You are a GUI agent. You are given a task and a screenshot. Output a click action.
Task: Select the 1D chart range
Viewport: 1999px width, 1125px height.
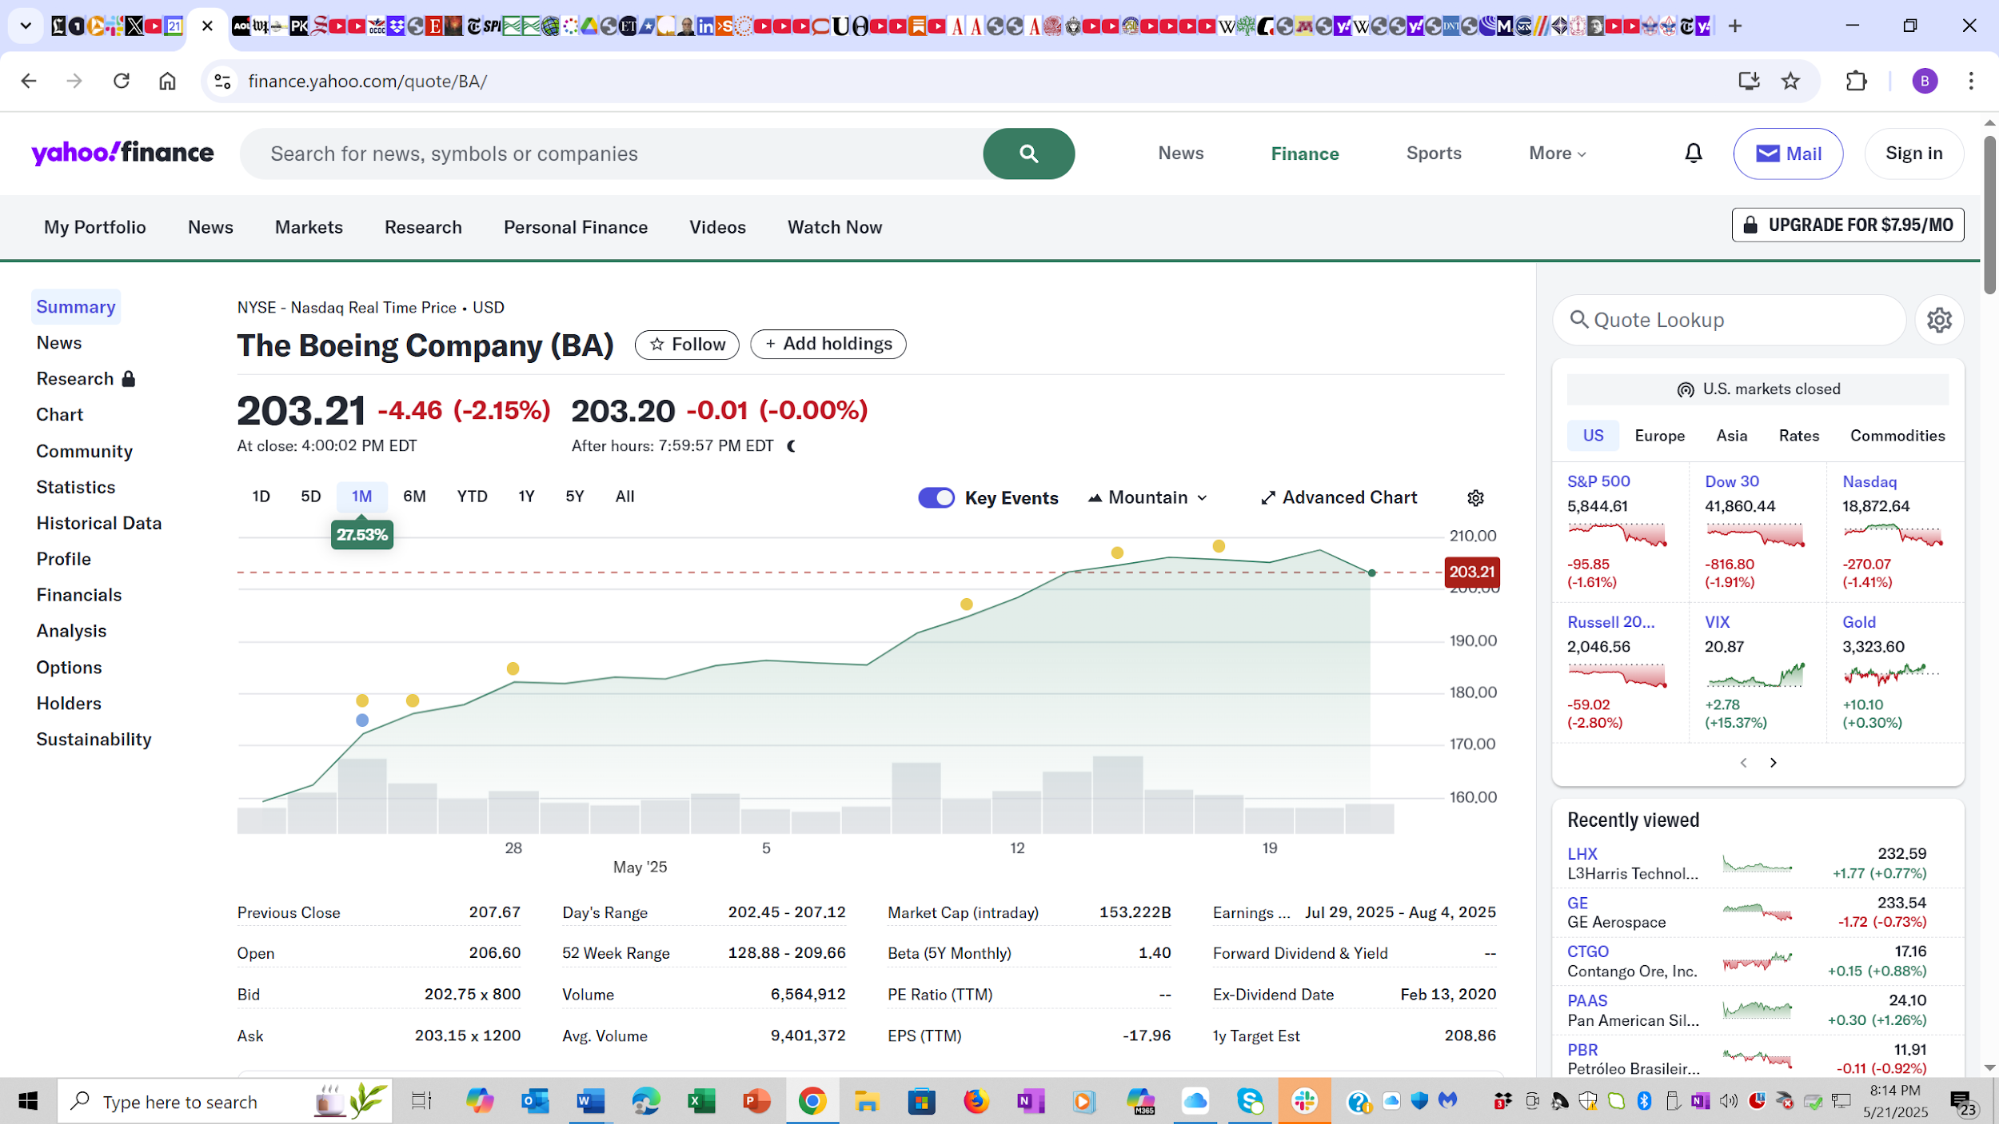tap(261, 497)
